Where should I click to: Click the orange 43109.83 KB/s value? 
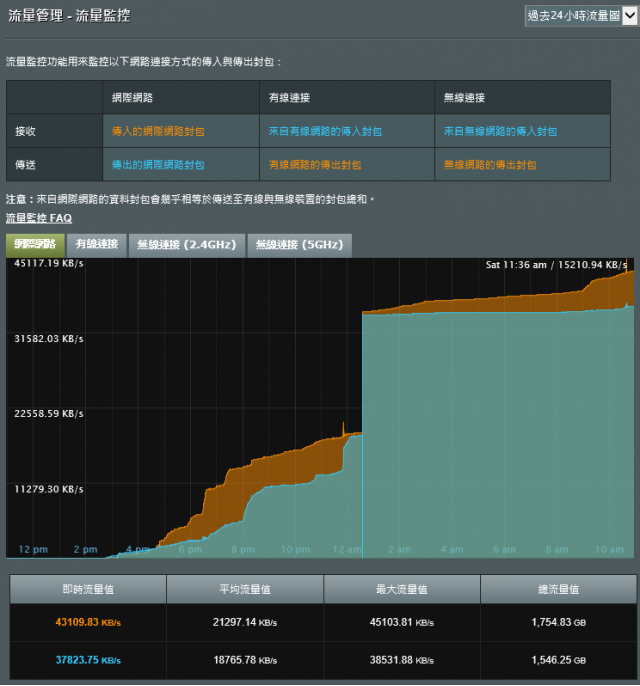[88, 623]
